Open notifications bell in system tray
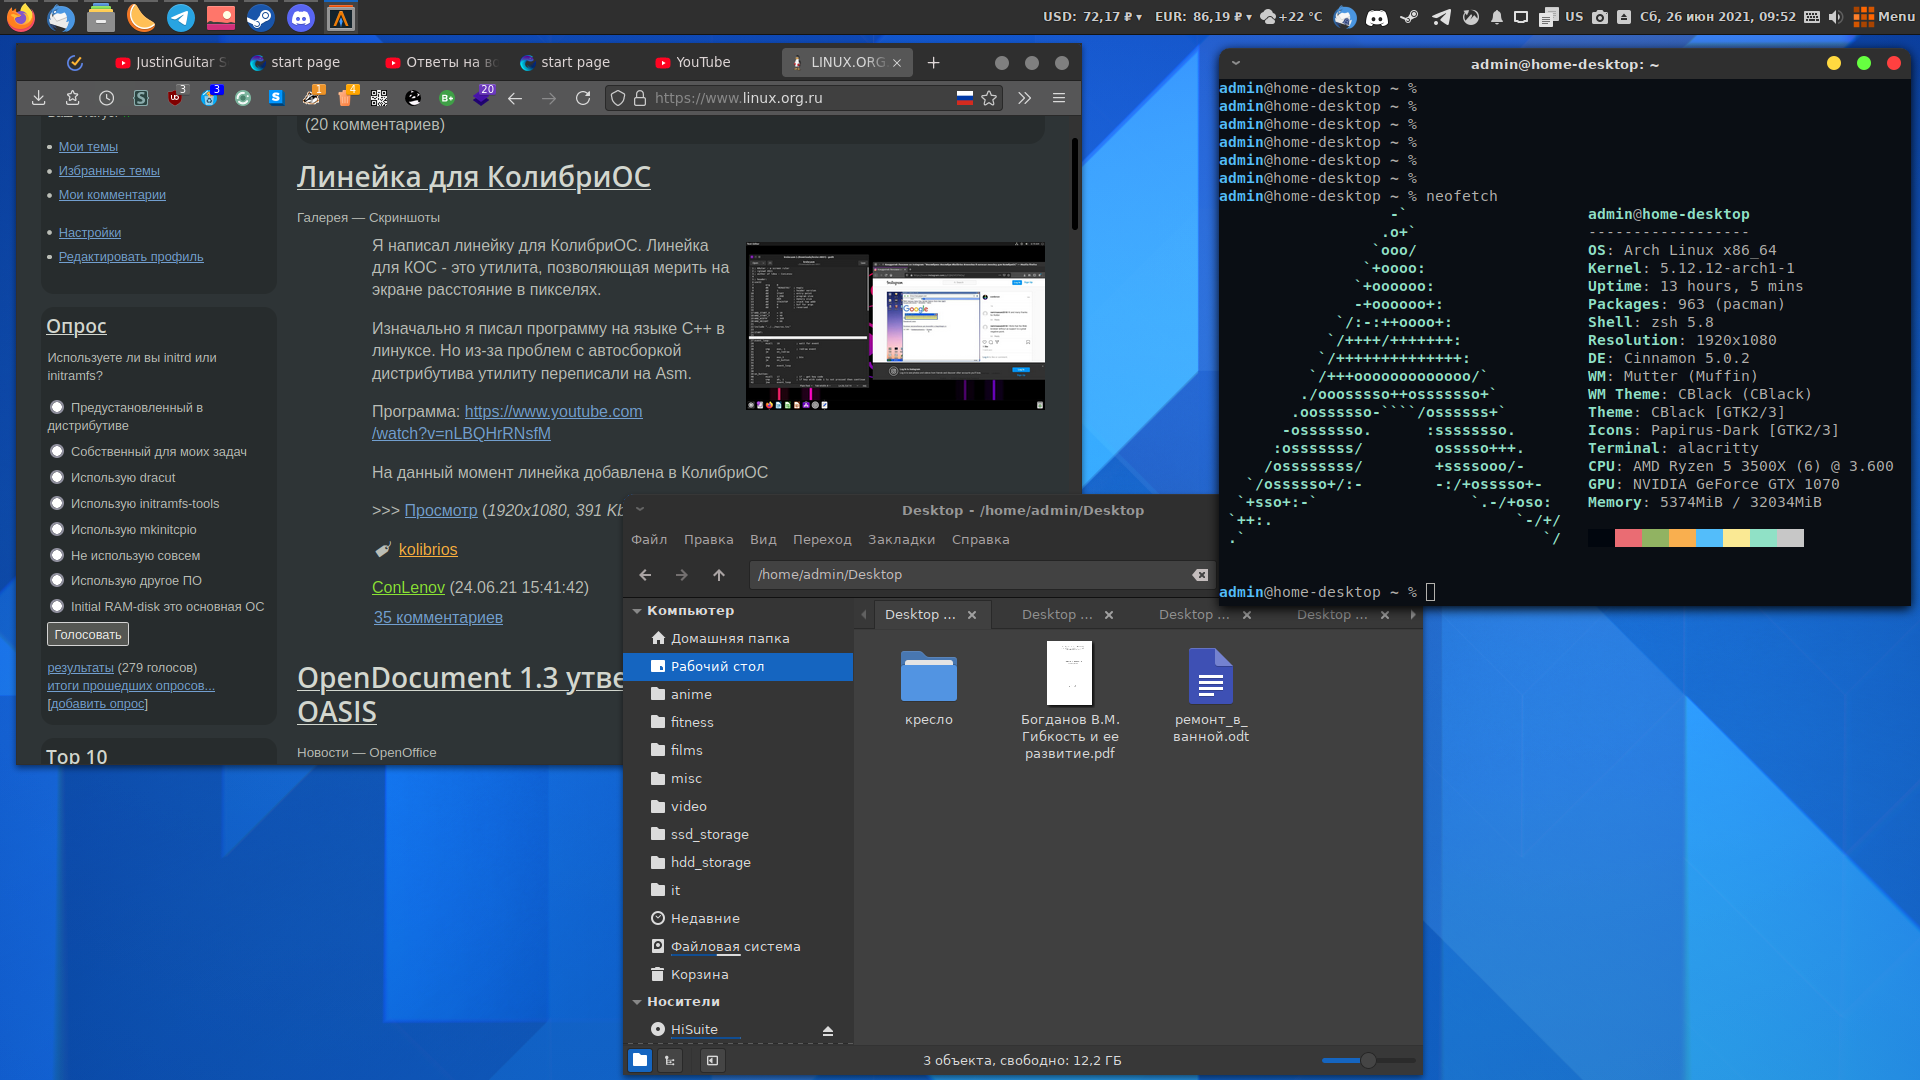1920x1080 pixels. pyautogui.click(x=1497, y=17)
